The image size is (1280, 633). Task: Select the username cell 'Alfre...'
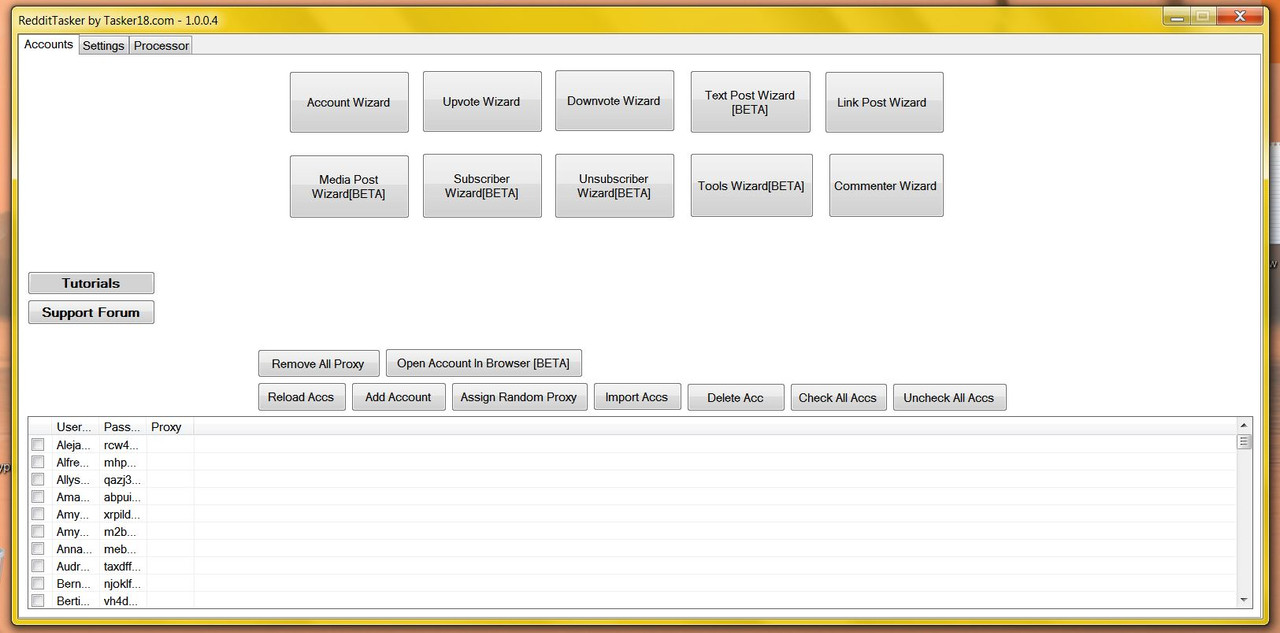coord(73,462)
